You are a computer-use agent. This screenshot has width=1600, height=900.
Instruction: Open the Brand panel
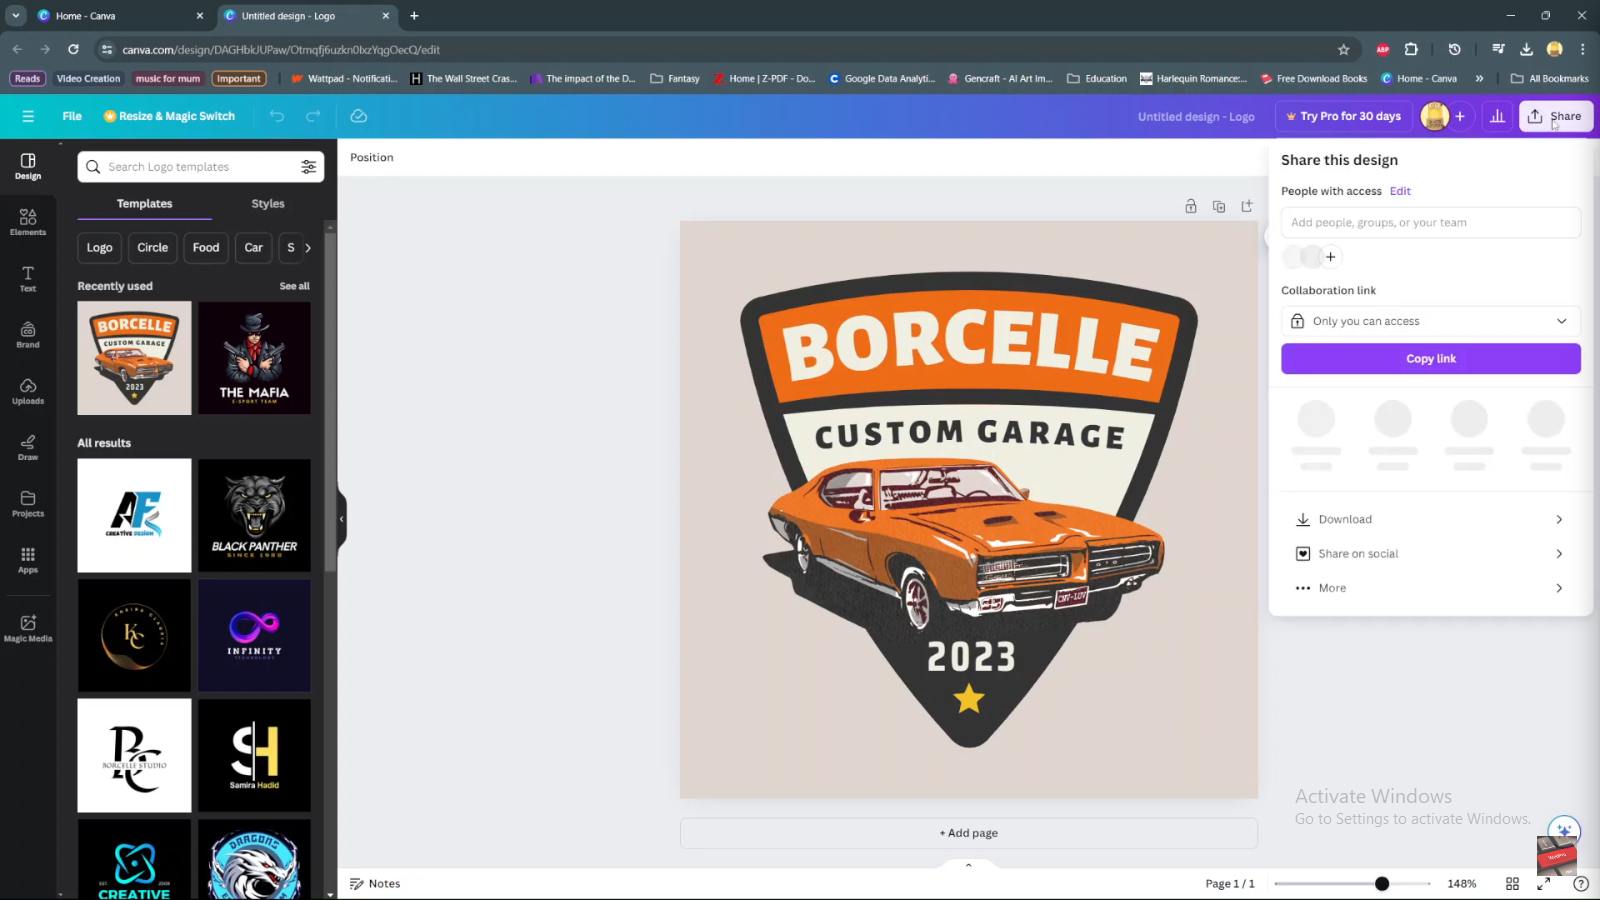28,335
